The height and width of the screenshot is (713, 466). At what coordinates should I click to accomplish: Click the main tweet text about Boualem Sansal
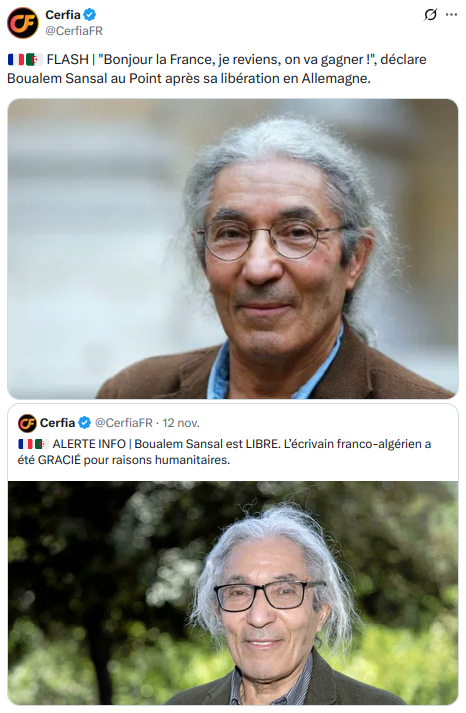tap(217, 69)
